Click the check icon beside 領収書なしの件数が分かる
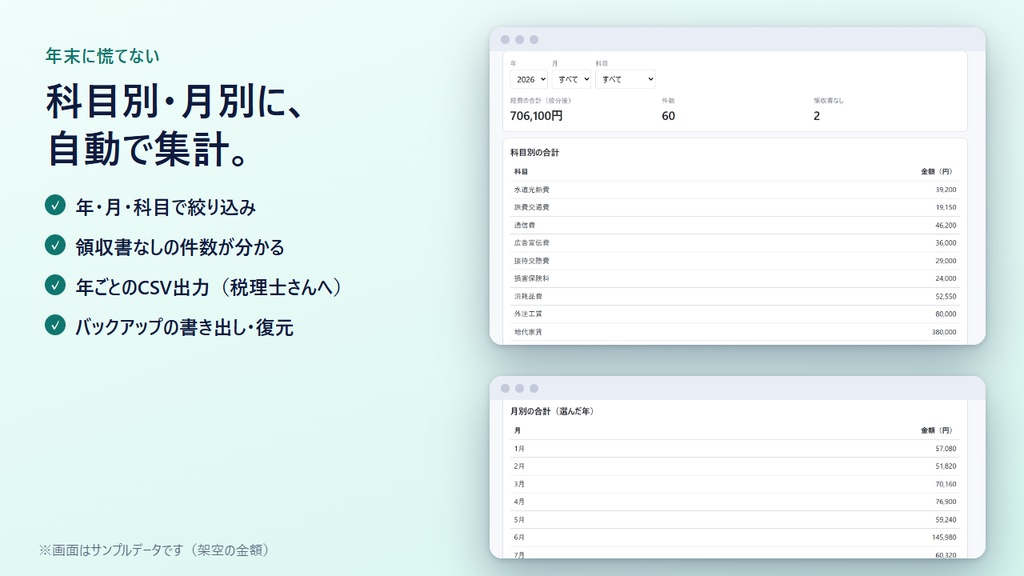Screen dimensions: 1024x576 pyautogui.click(x=56, y=245)
